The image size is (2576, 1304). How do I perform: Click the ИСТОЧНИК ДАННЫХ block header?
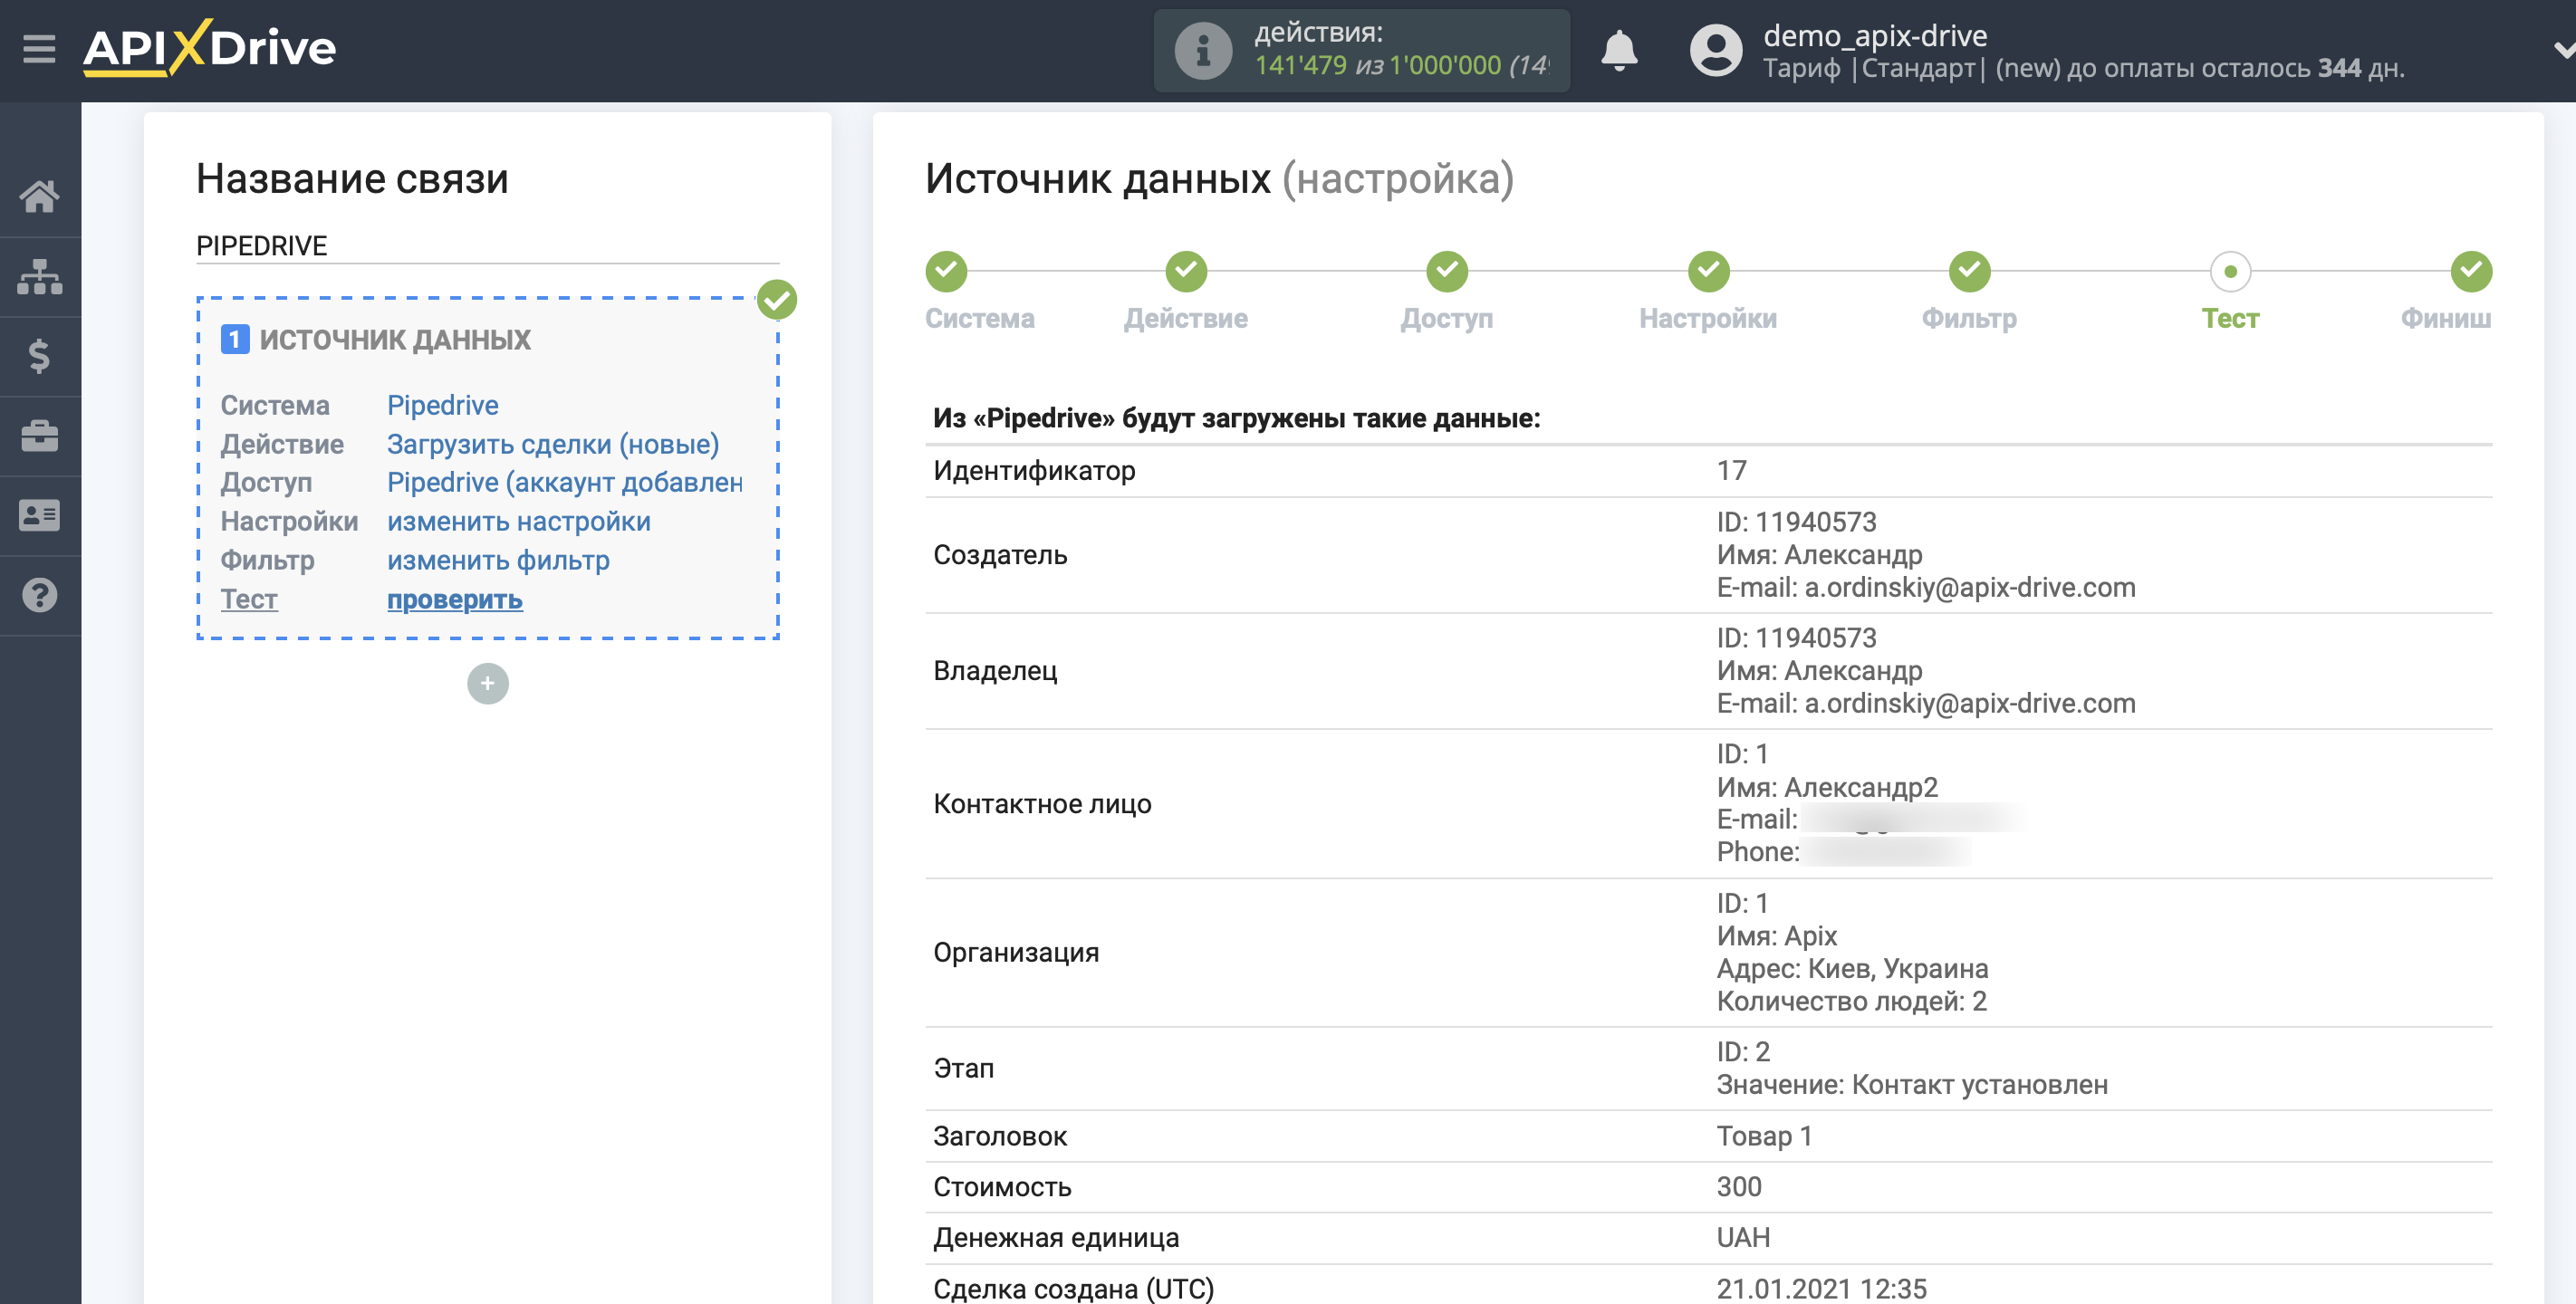tap(395, 339)
